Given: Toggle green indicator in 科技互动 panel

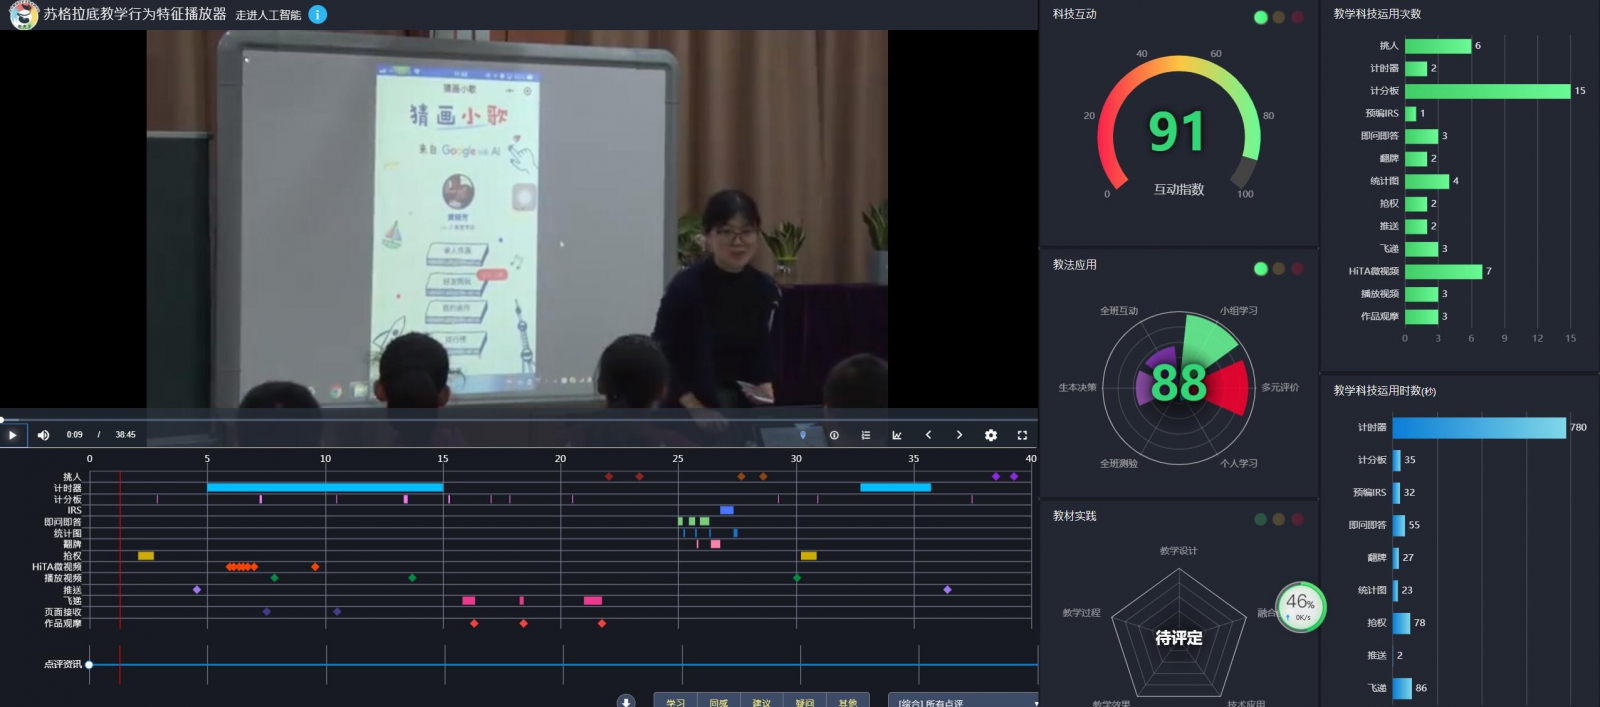Looking at the screenshot, I should pos(1260,17).
